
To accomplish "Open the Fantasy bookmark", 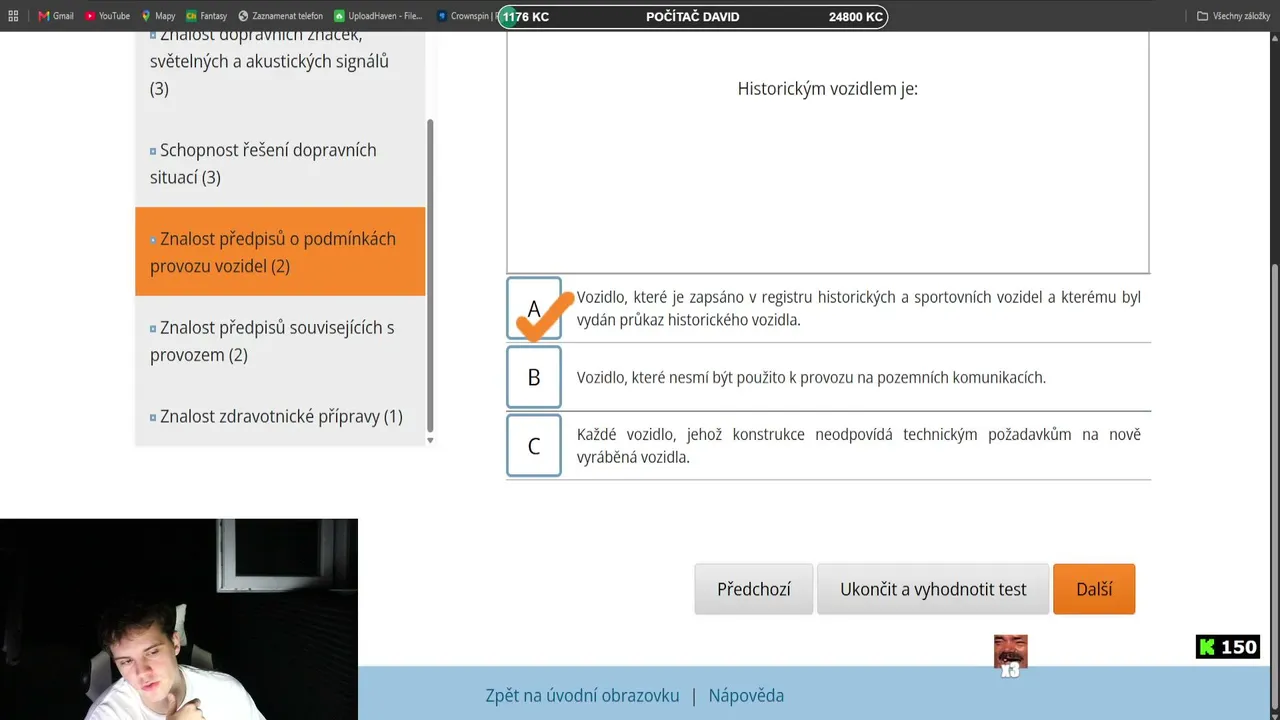I will 207,16.
